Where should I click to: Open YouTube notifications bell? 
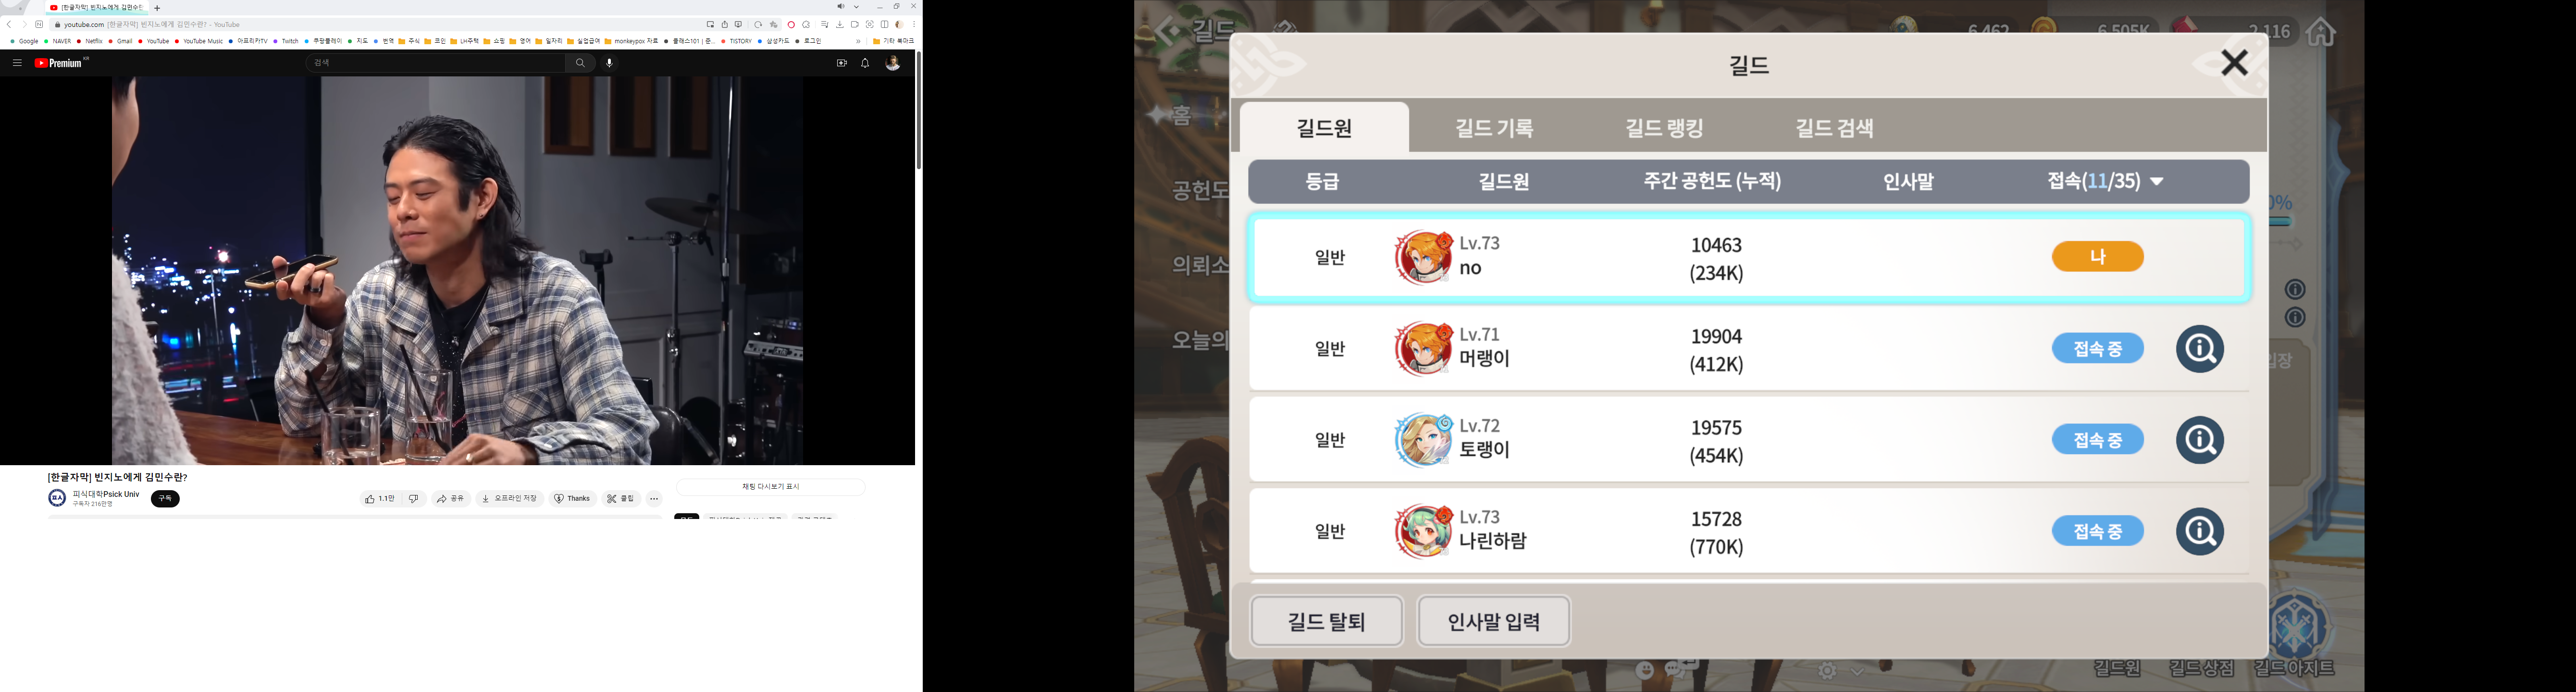click(x=865, y=63)
